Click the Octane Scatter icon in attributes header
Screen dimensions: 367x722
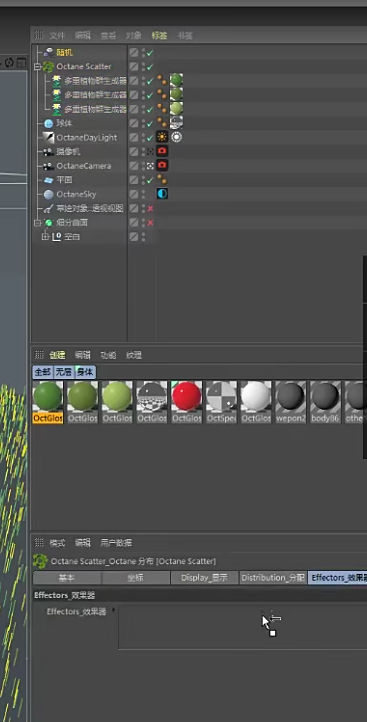[x=40, y=561]
